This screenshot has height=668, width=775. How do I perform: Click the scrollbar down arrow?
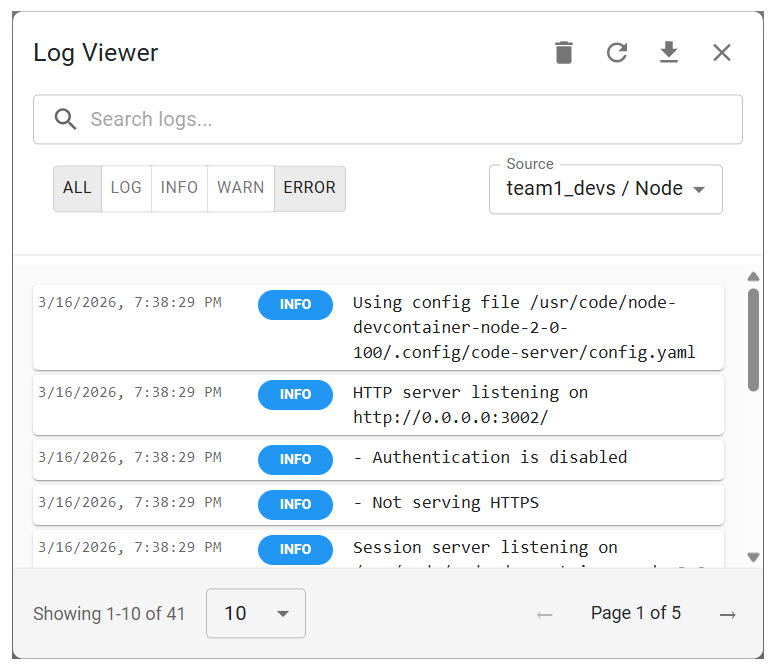coord(753,557)
